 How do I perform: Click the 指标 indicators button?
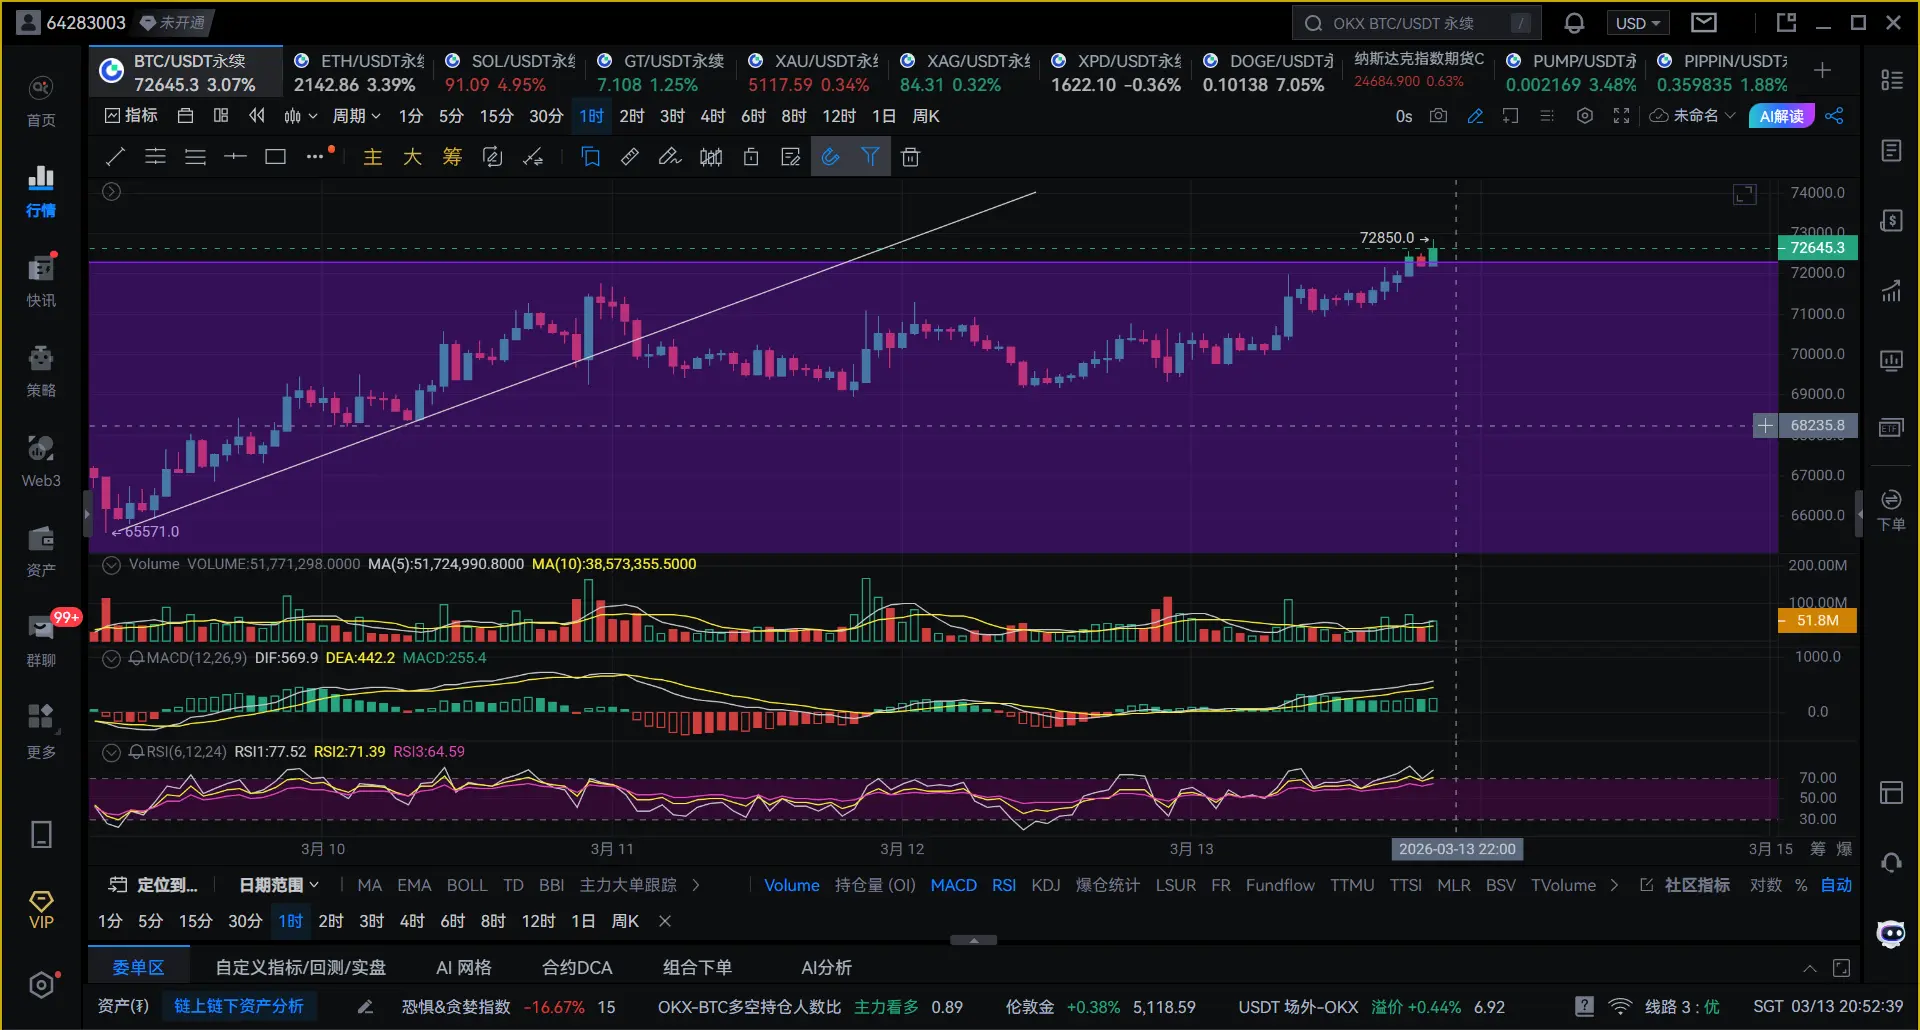tap(131, 116)
